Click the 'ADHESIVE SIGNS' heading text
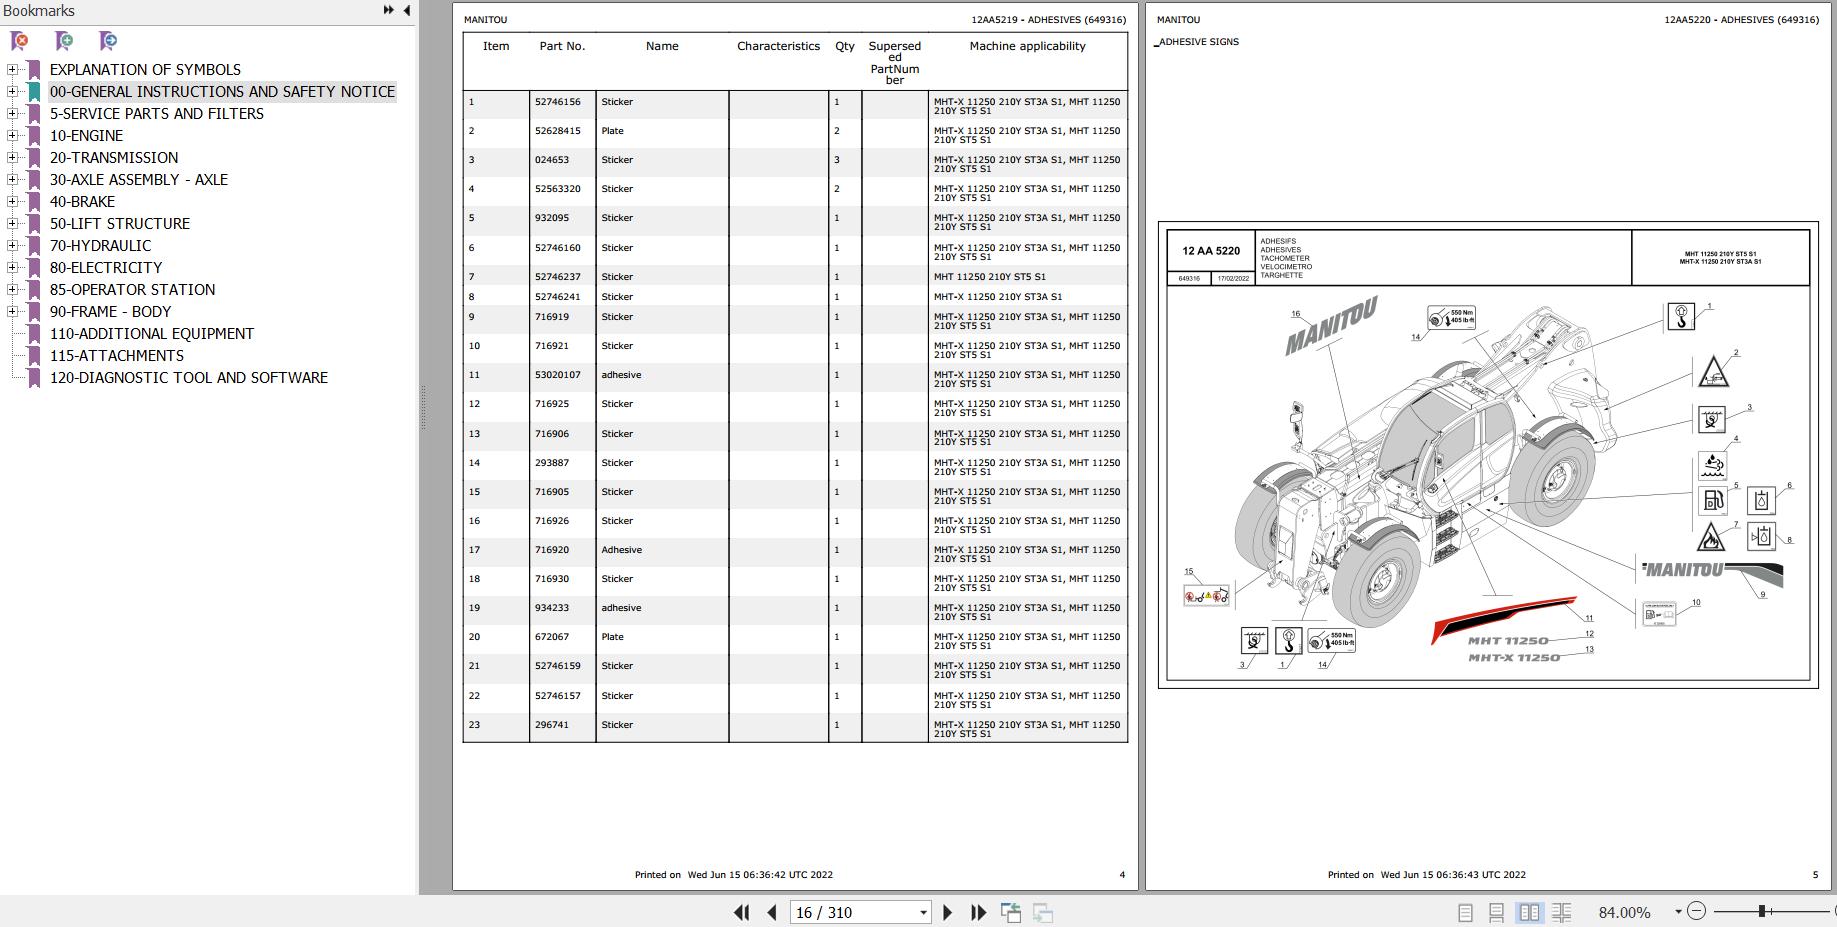Image resolution: width=1837 pixels, height=927 pixels. (1198, 42)
